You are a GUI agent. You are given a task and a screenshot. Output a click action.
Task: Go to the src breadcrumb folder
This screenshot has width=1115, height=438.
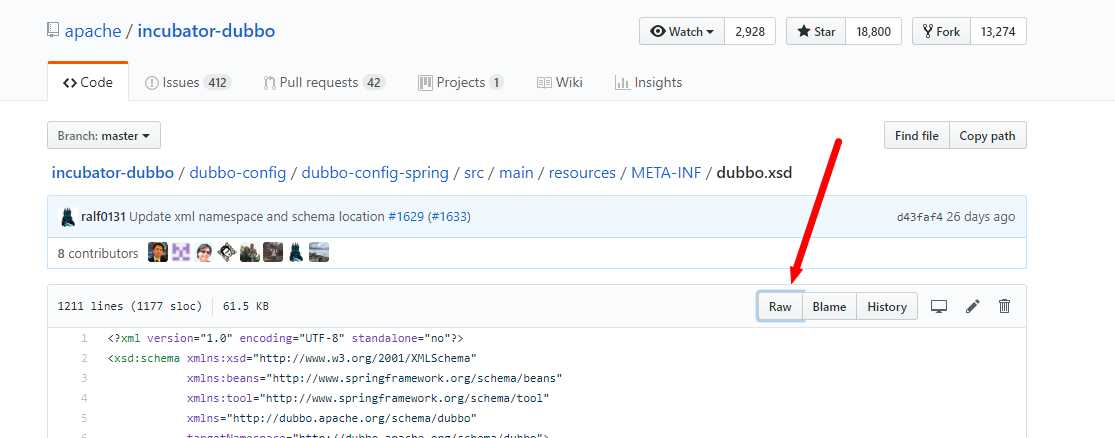(x=474, y=173)
